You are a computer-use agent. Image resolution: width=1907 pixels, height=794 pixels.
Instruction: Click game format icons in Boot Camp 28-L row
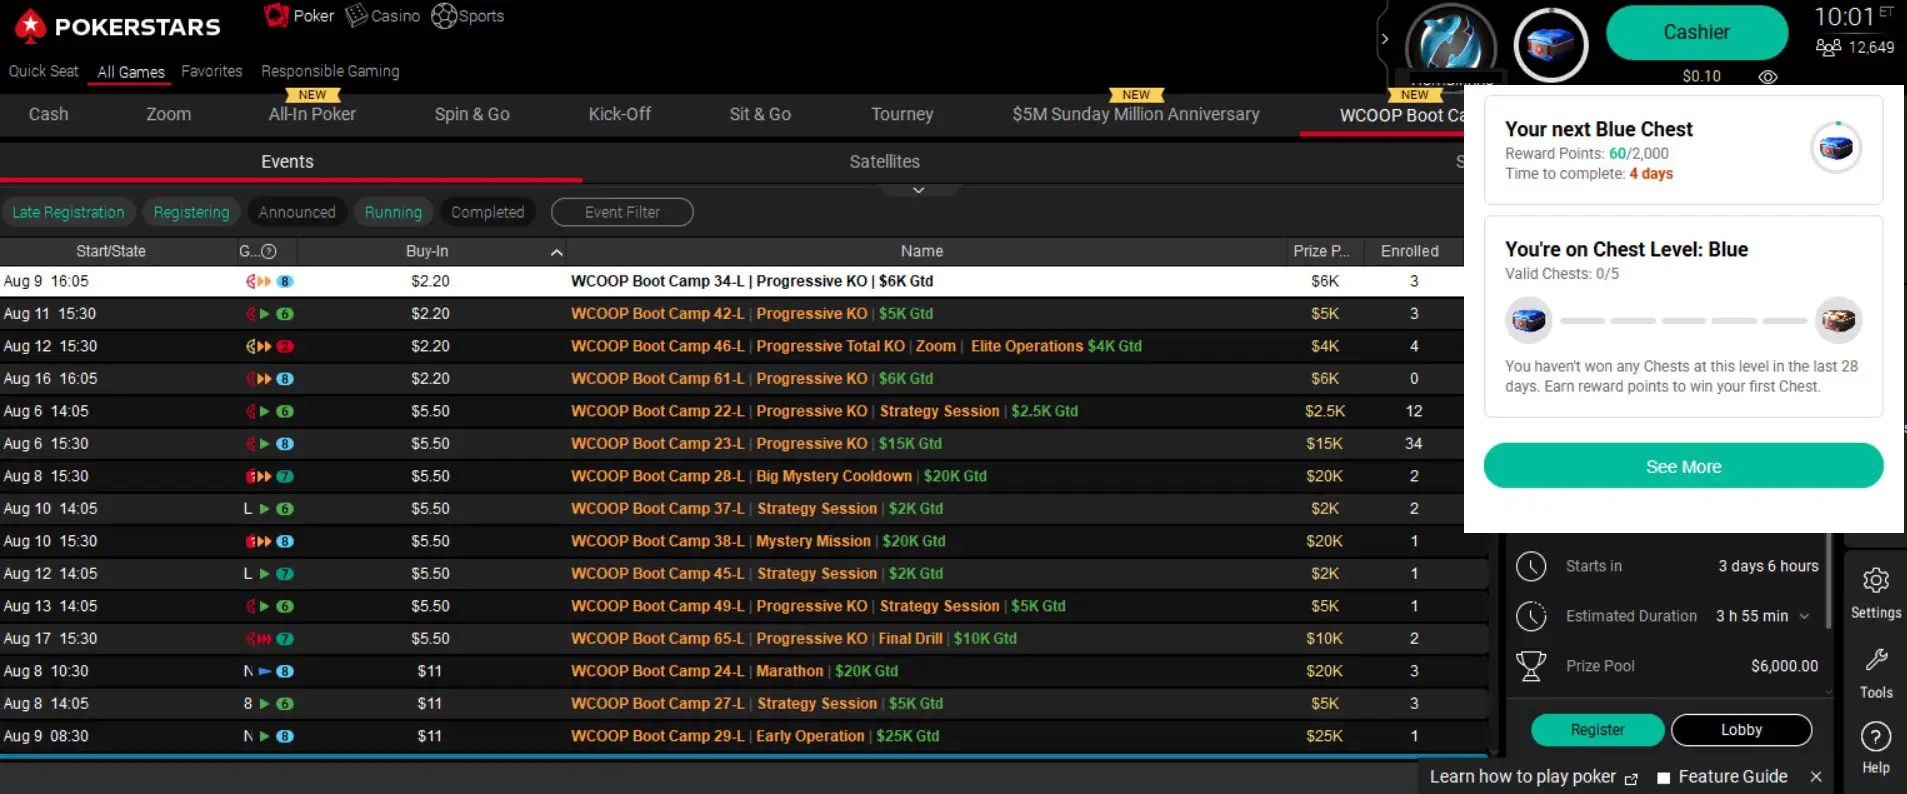[x=269, y=477]
